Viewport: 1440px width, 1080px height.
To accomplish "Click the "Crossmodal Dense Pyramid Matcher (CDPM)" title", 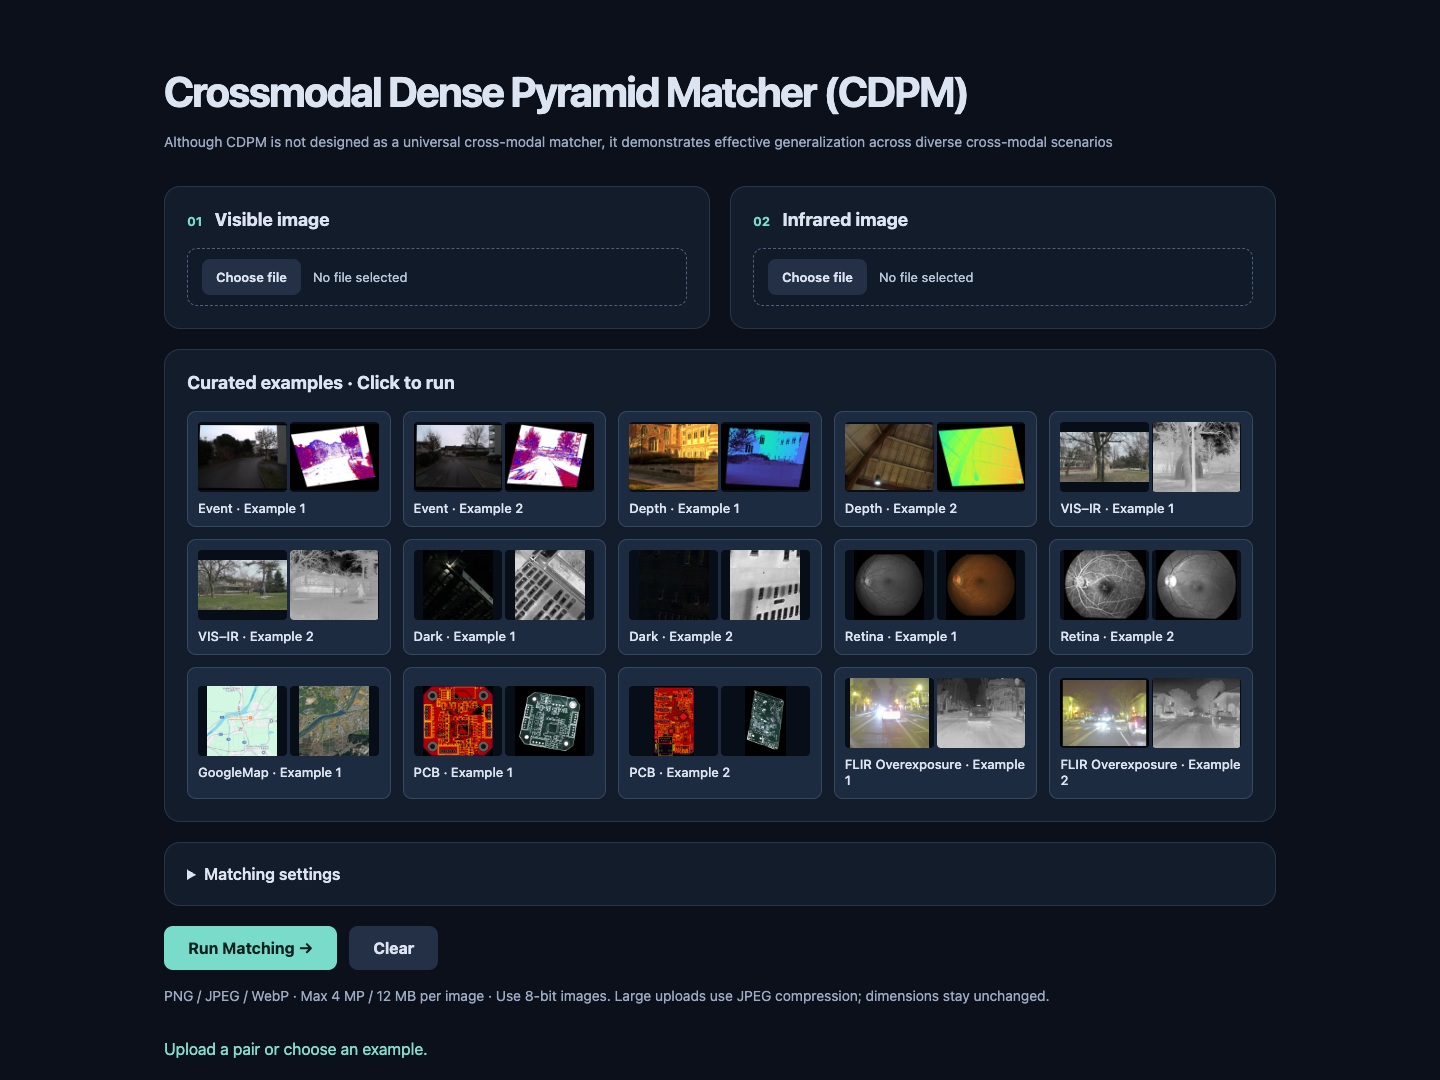I will tap(566, 93).
